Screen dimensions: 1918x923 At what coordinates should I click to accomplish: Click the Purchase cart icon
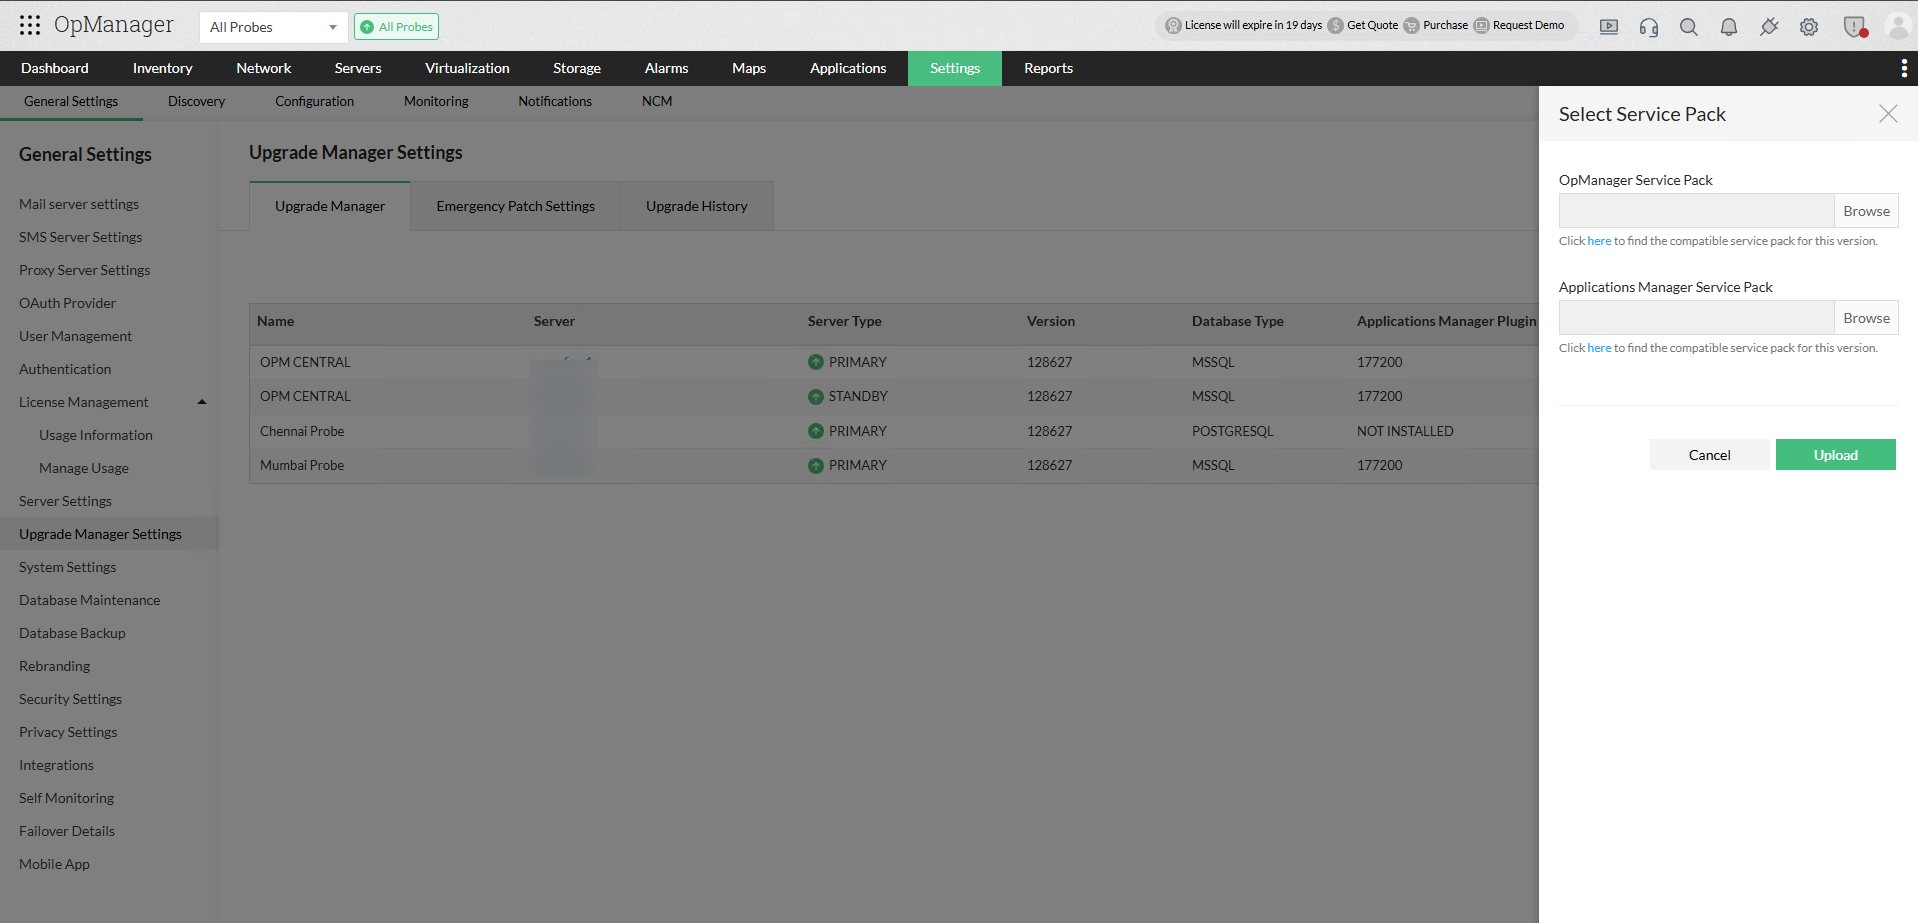coord(1412,26)
